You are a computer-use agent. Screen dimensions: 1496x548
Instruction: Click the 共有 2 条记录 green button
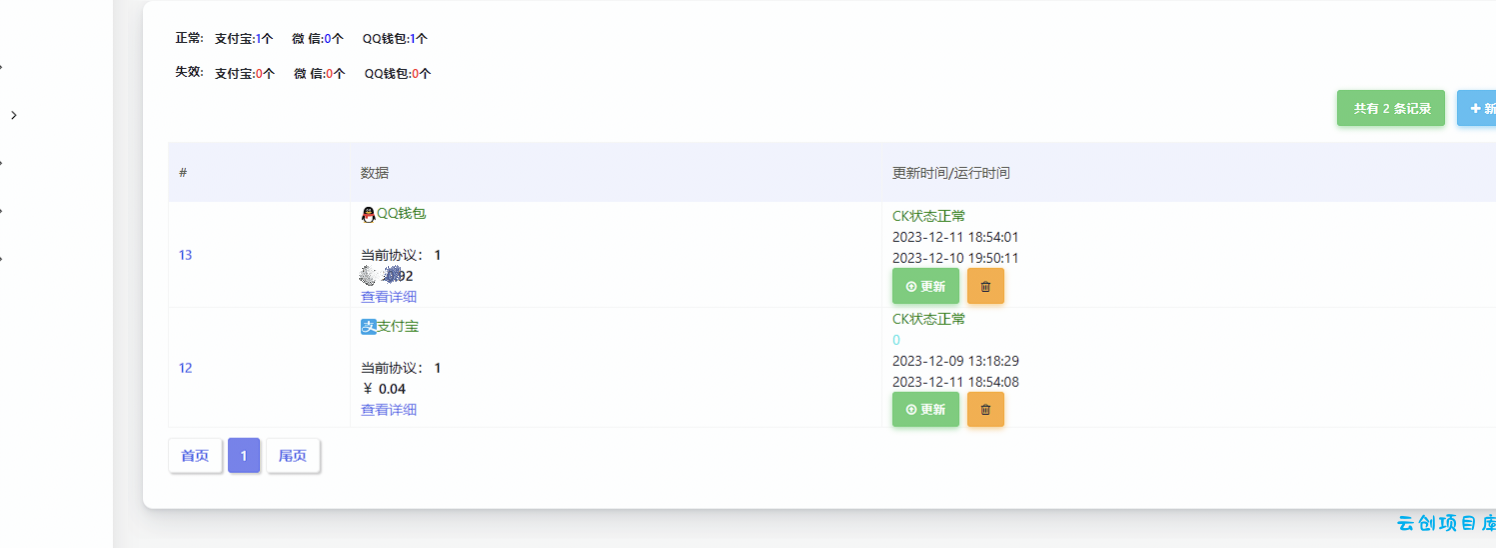[x=1391, y=108]
